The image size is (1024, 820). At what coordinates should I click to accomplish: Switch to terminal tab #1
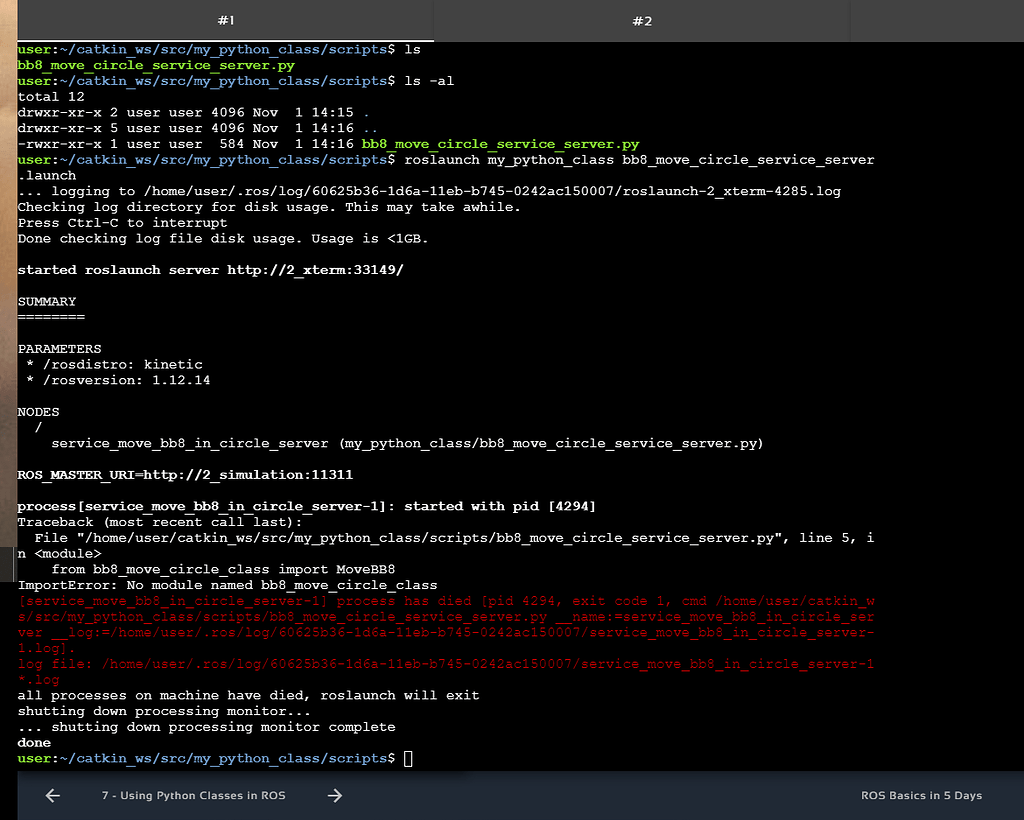click(226, 20)
